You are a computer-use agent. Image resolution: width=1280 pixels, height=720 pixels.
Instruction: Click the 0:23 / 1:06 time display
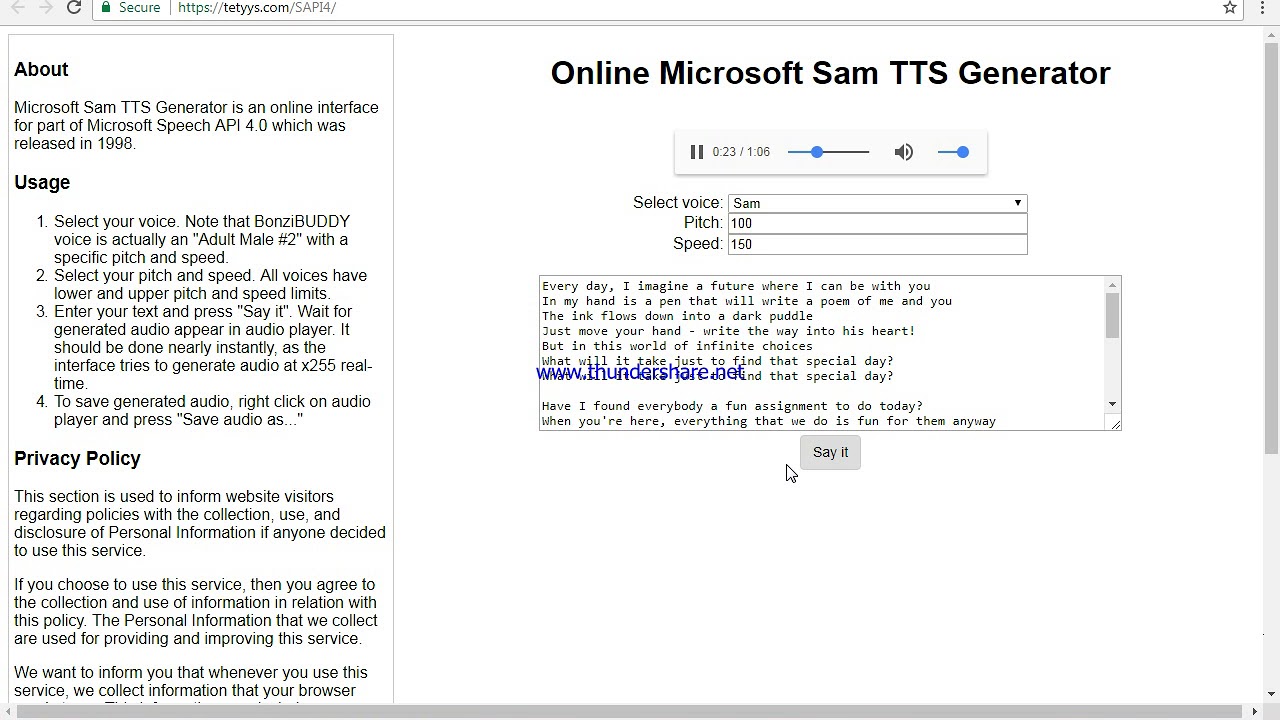point(741,152)
